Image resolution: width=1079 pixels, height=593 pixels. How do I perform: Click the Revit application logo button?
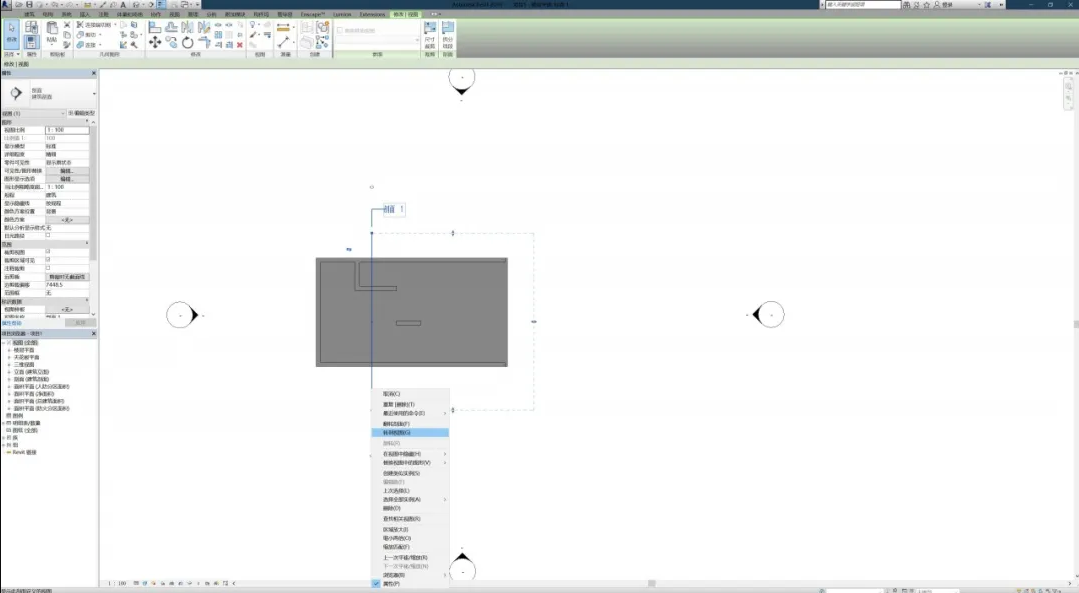(6, 4)
